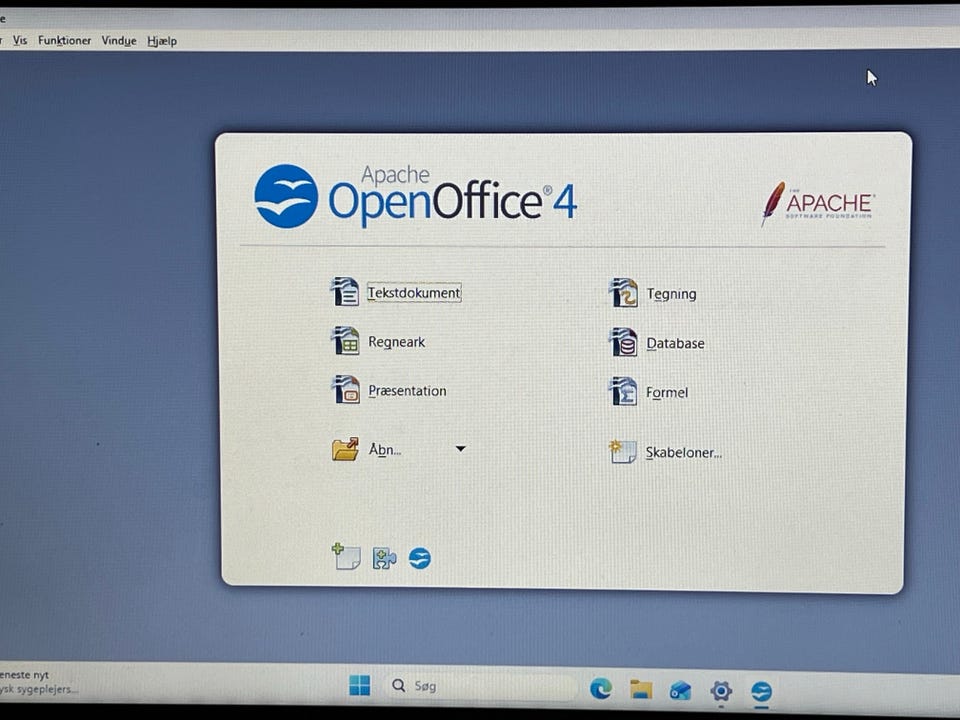Create a new Database via its label
960x720 pixels.
point(675,343)
